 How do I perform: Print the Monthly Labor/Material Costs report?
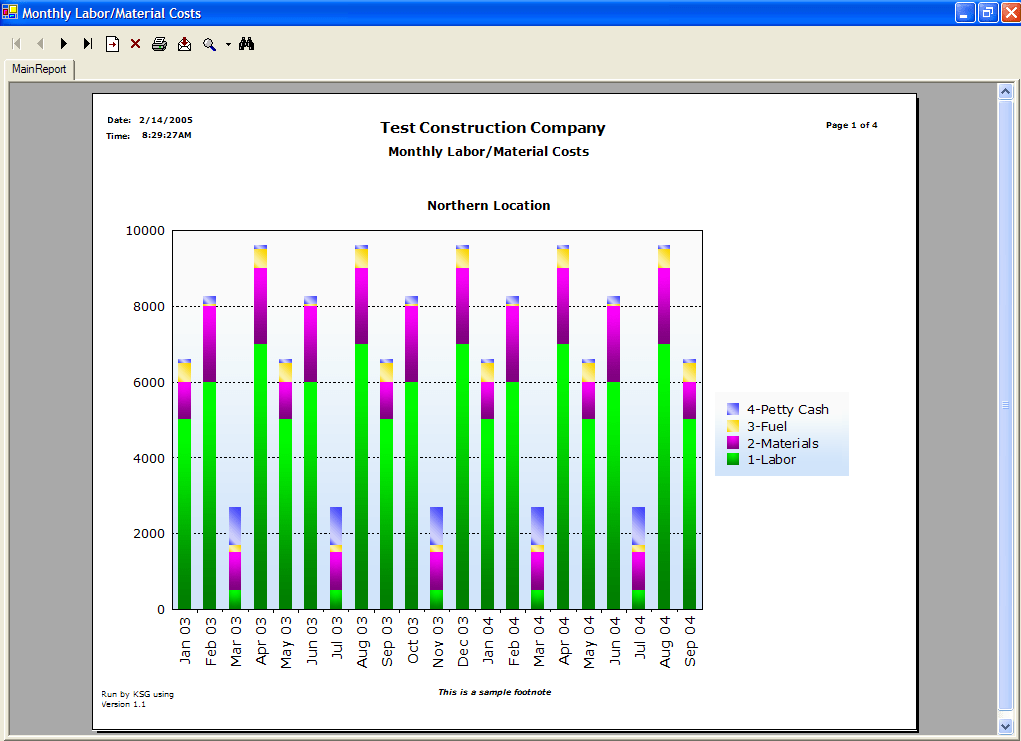[x=159, y=43]
